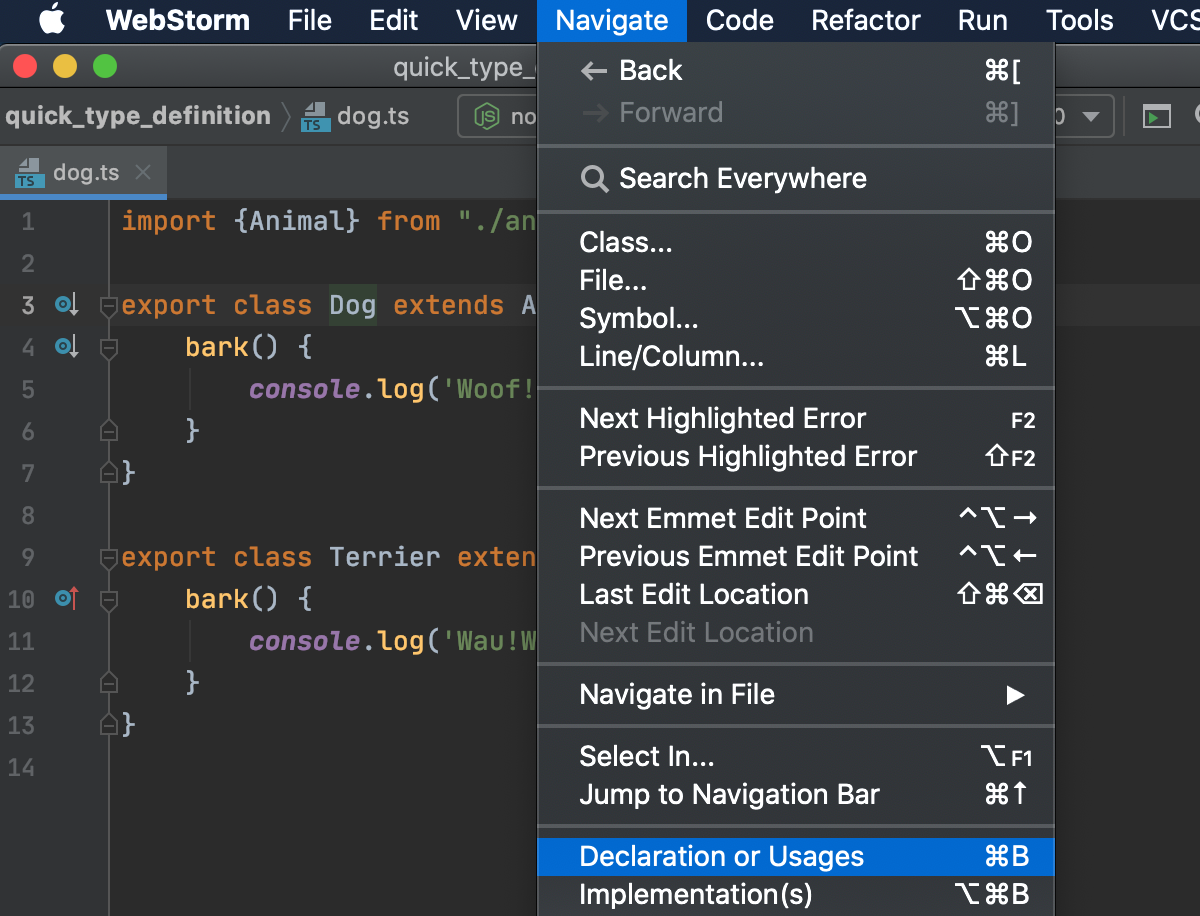1200x916 pixels.
Task: Select Declaration or Usages
Action: (x=720, y=856)
